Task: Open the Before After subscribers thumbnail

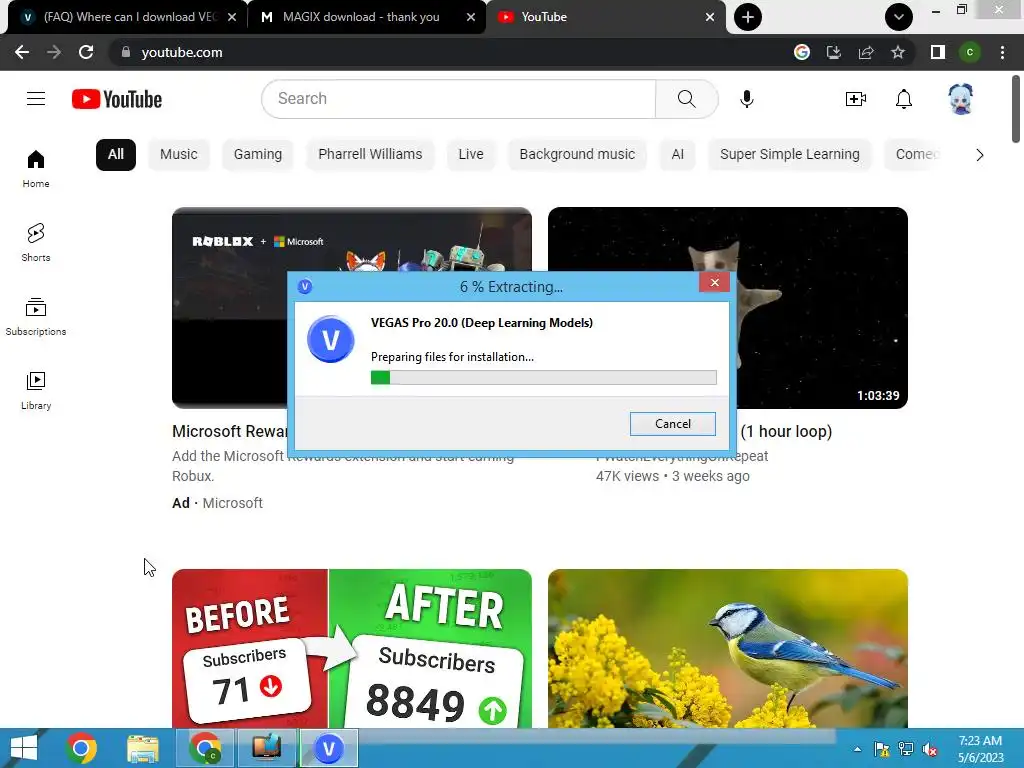Action: 352,648
